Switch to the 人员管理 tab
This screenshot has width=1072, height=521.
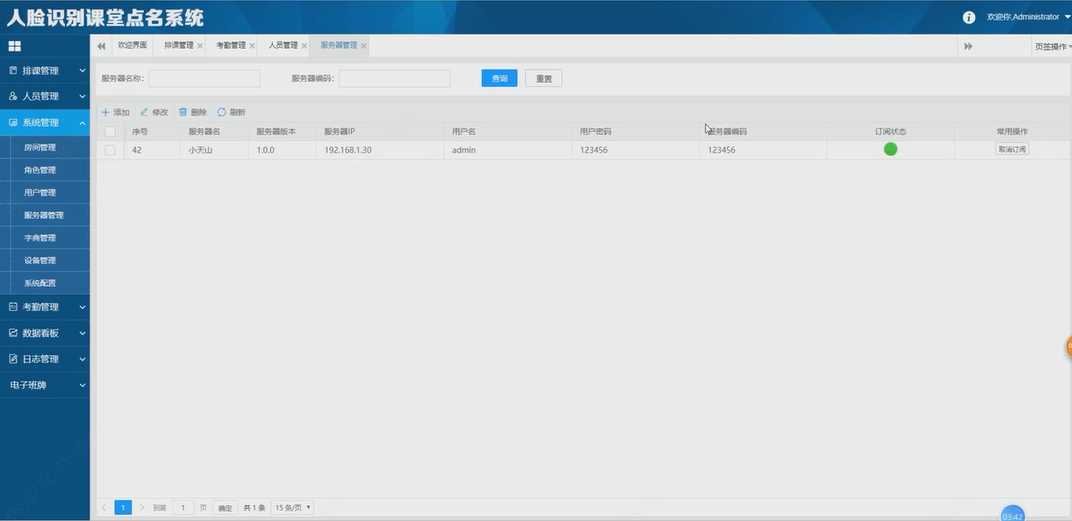pyautogui.click(x=282, y=45)
